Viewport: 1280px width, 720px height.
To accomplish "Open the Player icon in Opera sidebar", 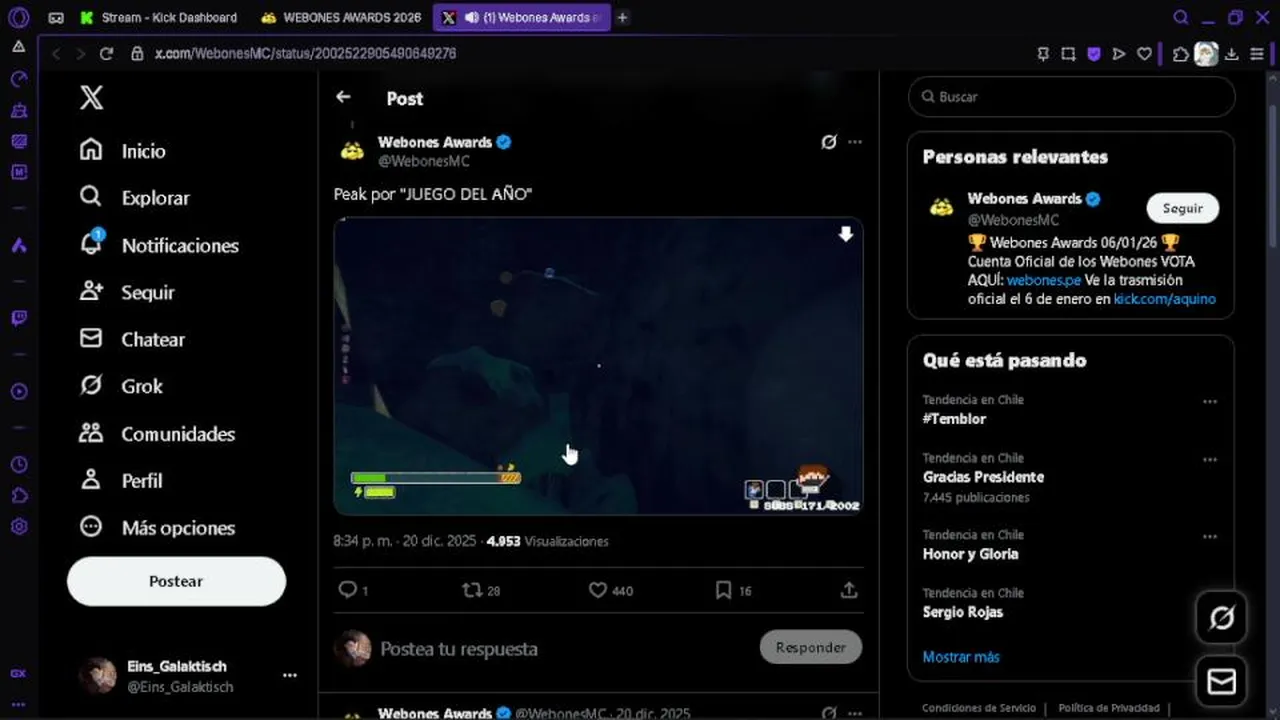I will [18, 391].
